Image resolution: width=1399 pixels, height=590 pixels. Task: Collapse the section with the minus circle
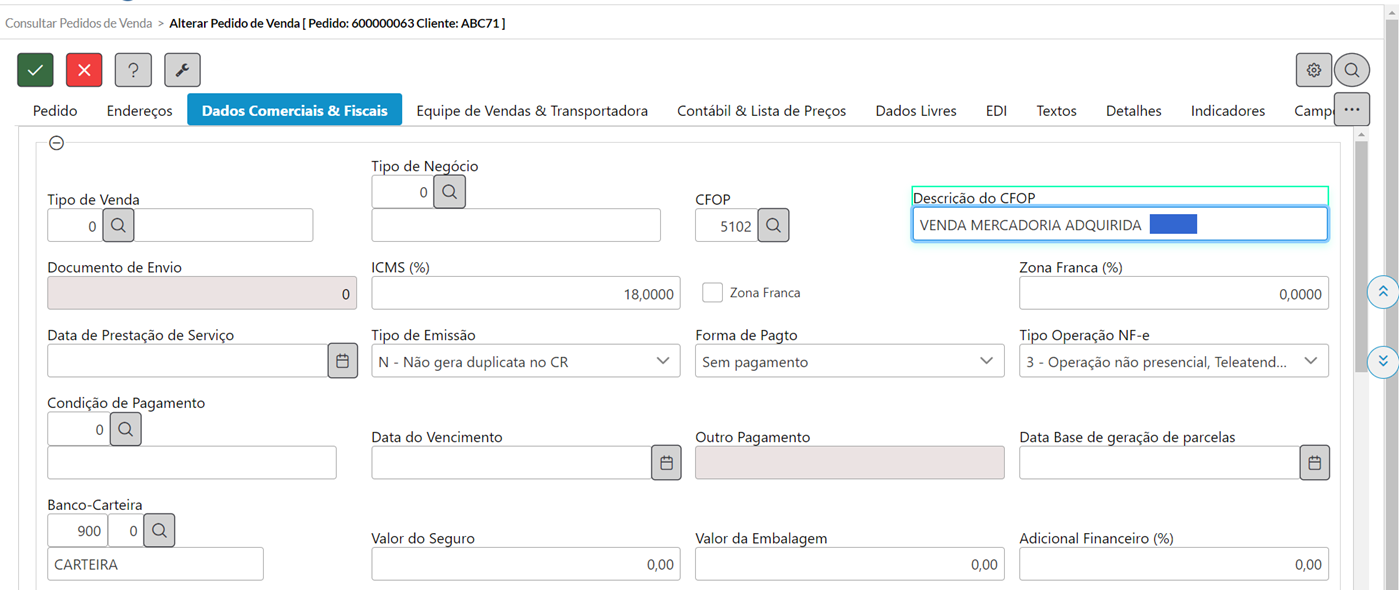pos(57,143)
